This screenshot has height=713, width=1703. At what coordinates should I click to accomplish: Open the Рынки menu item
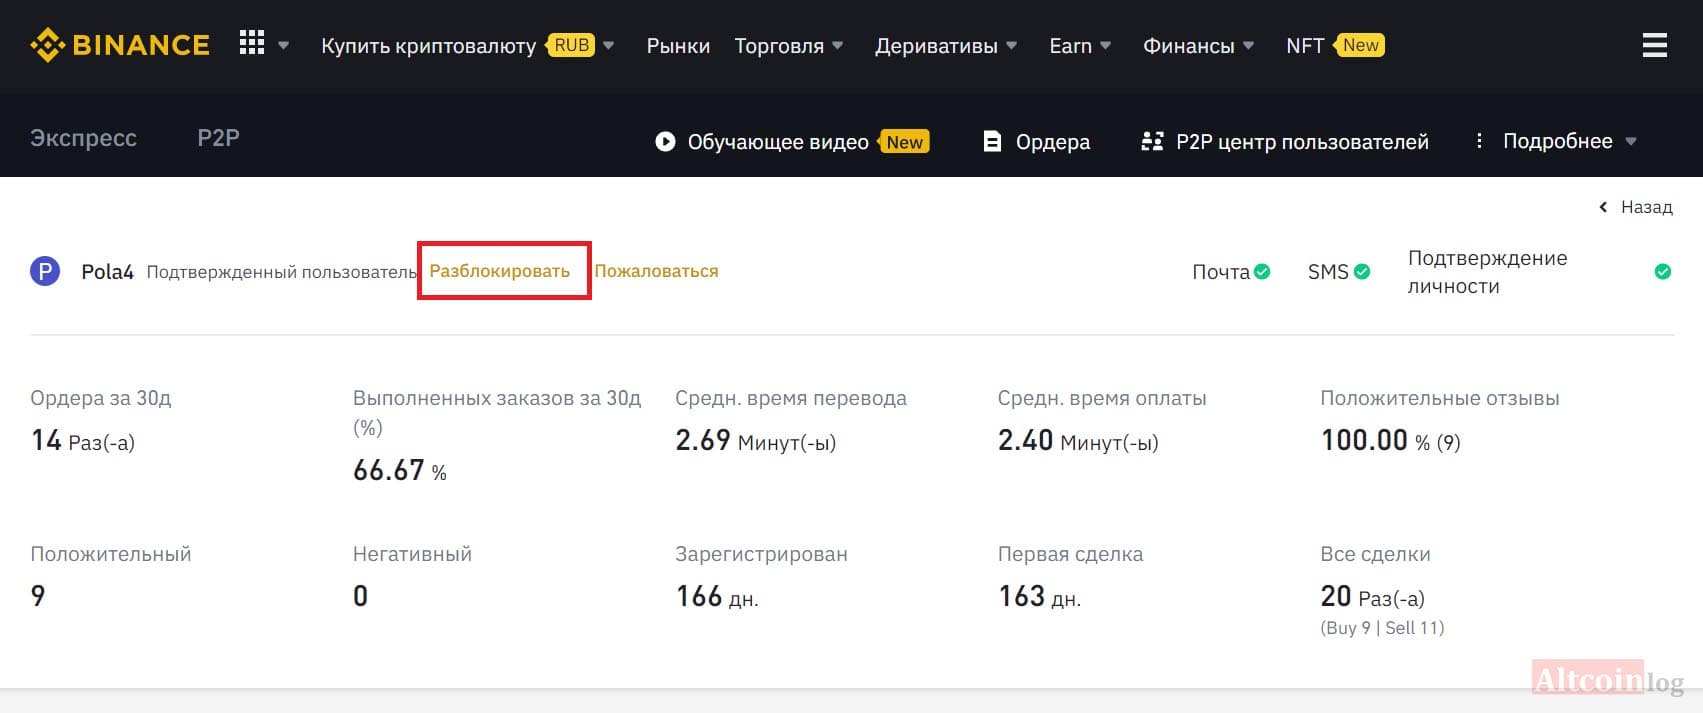678,46
